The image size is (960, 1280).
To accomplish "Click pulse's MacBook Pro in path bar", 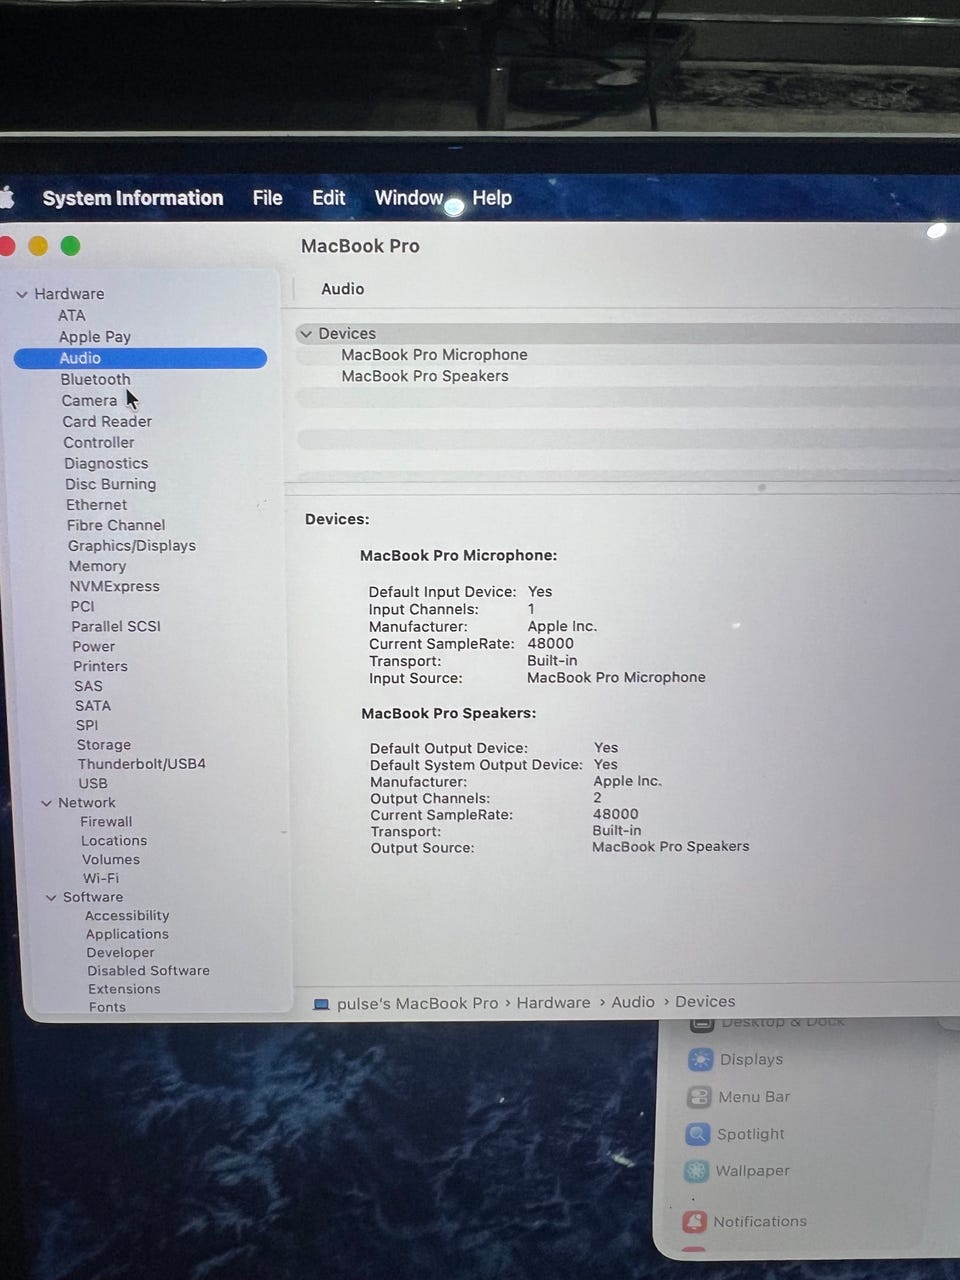I will 417,1003.
